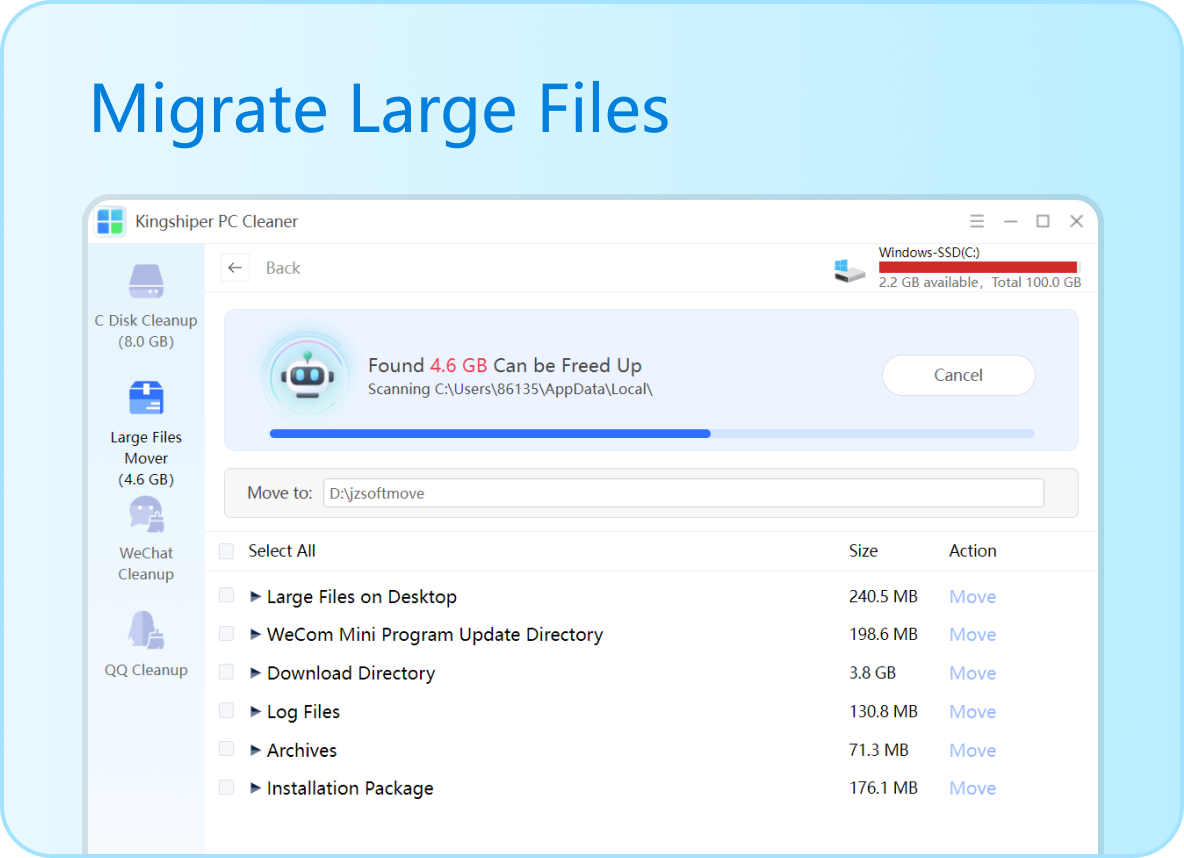Open the QQ Cleanup icon
The width and height of the screenshot is (1184, 858).
tap(146, 630)
